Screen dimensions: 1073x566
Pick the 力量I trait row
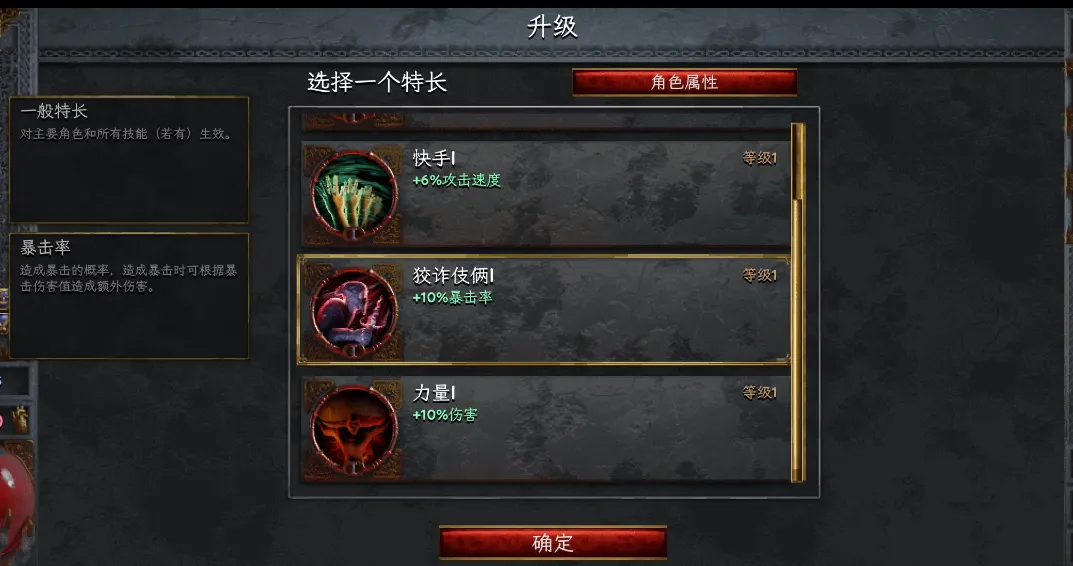[546, 428]
